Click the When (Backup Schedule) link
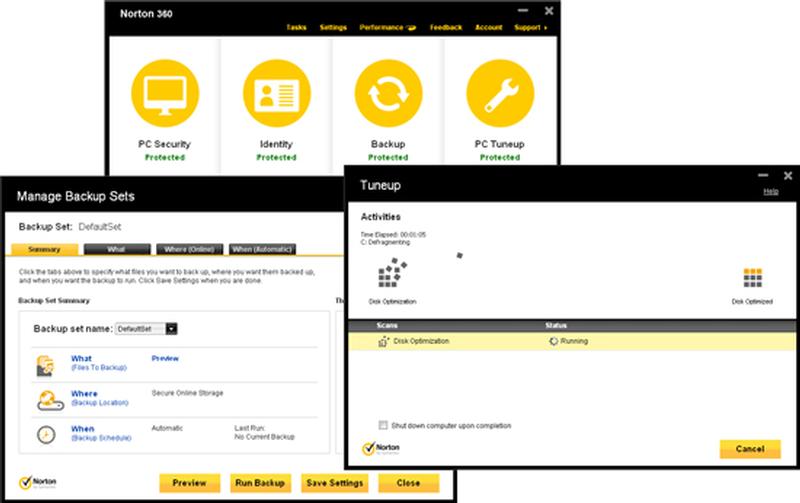Viewport: 800px width, 503px height. coord(101,433)
